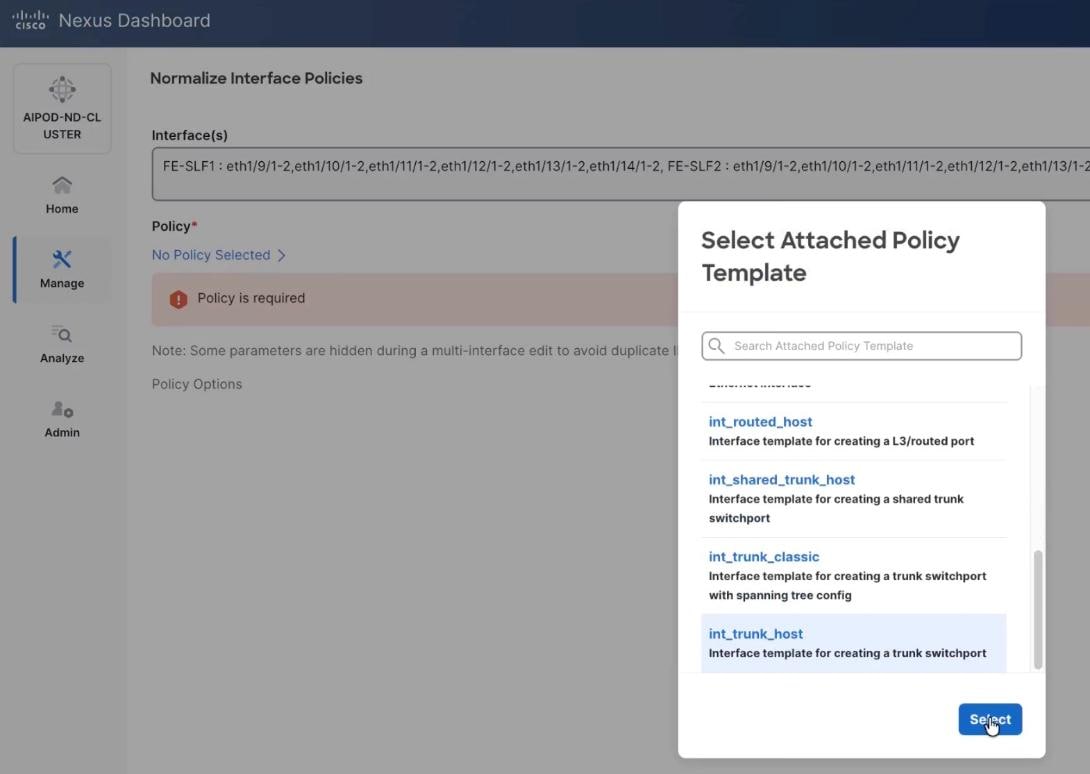
Task: Choose the int_trunk_classic template
Action: 763,556
